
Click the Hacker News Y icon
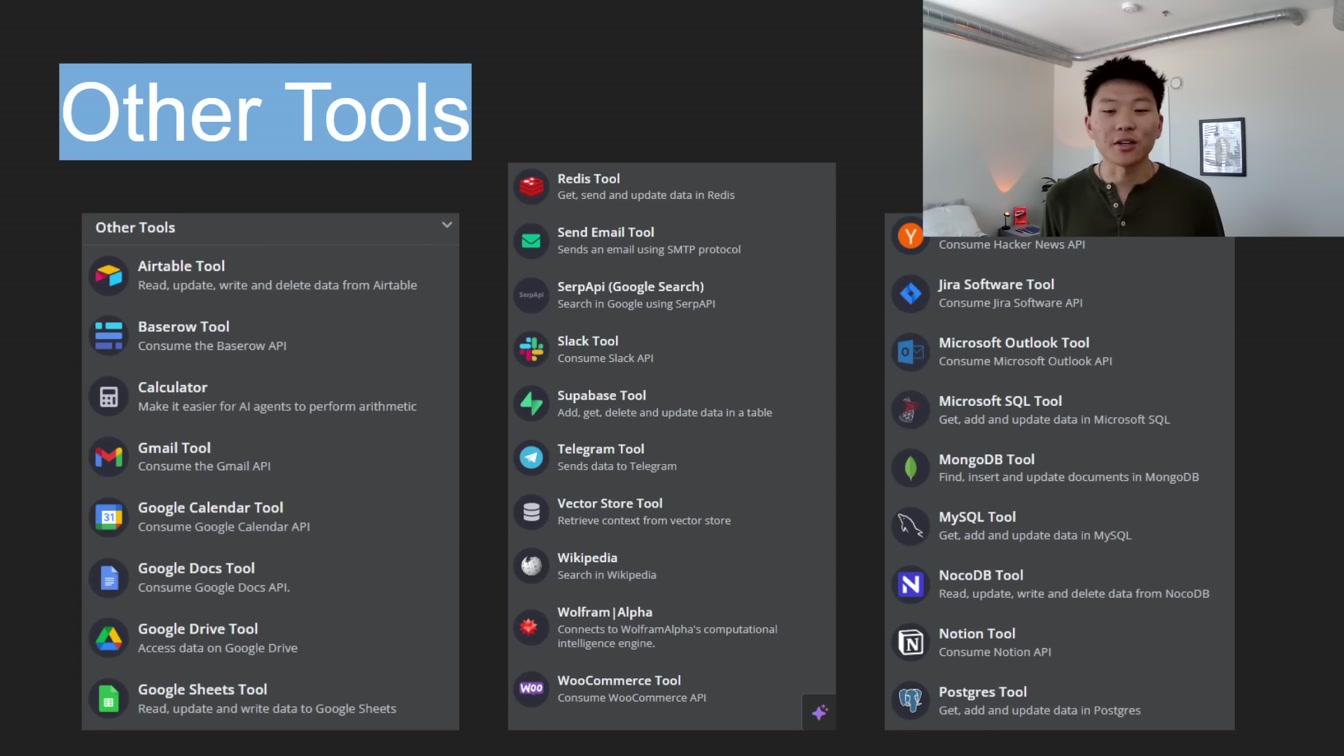pos(910,236)
